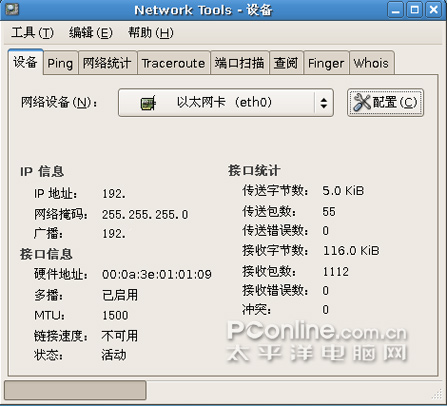Click the combo box up-down arrows

pyautogui.click(x=323, y=102)
